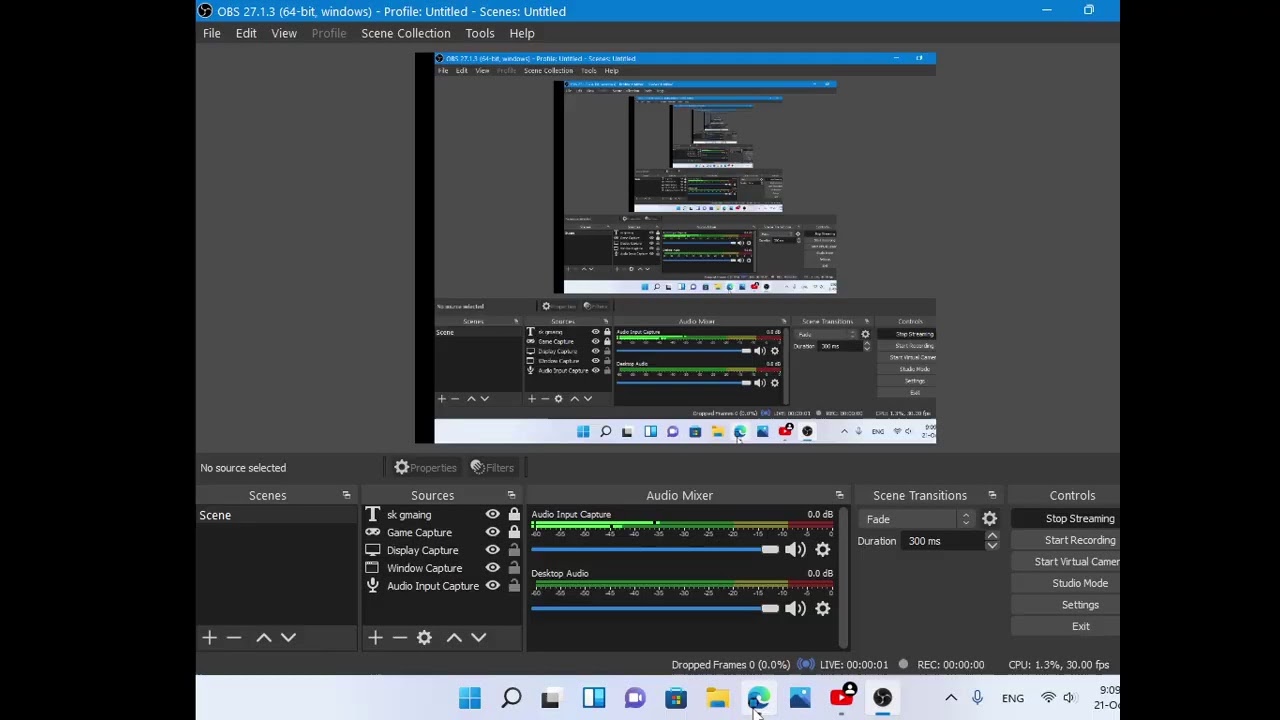Add a new source with plus icon
The image size is (1280, 720).
click(x=375, y=637)
